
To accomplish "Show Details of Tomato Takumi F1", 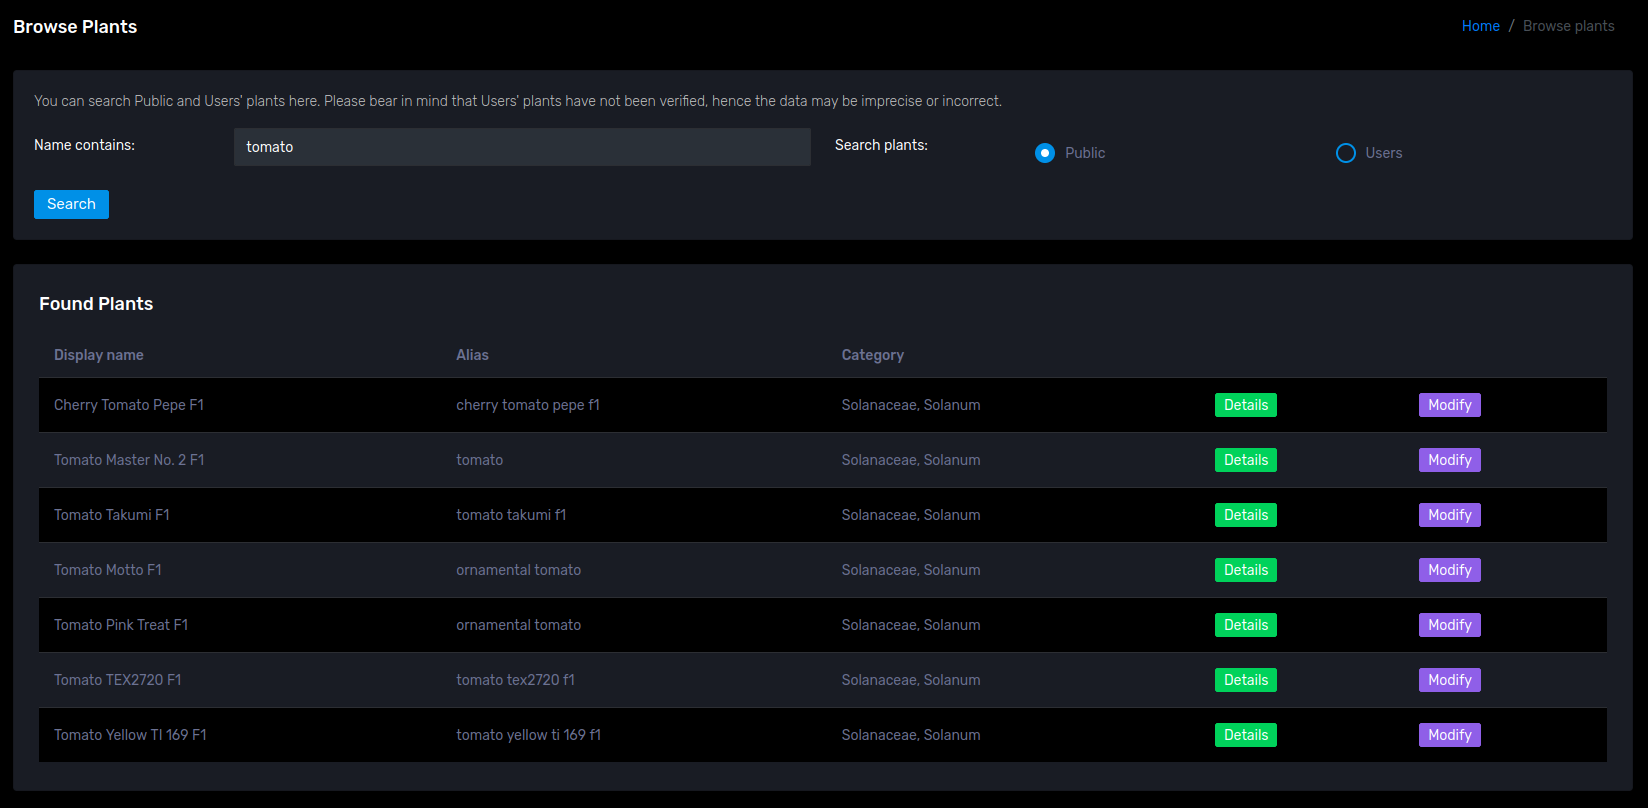I will tap(1245, 515).
